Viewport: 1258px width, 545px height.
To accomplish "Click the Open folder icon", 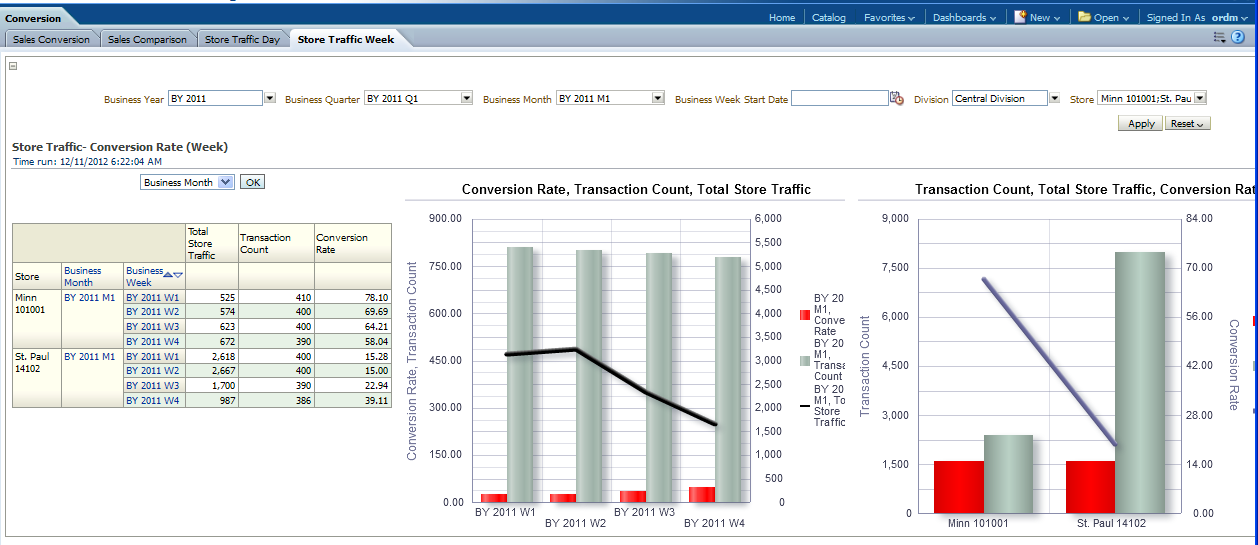I will point(1084,17).
